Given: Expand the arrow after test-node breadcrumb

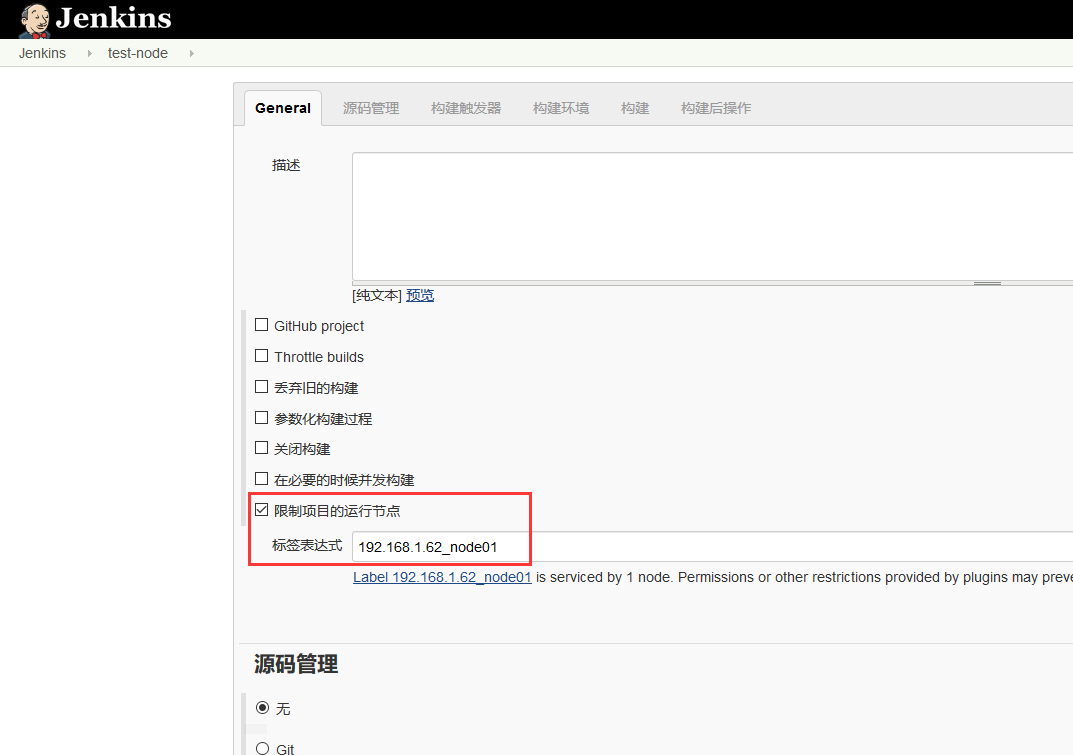Looking at the screenshot, I should pyautogui.click(x=192, y=53).
